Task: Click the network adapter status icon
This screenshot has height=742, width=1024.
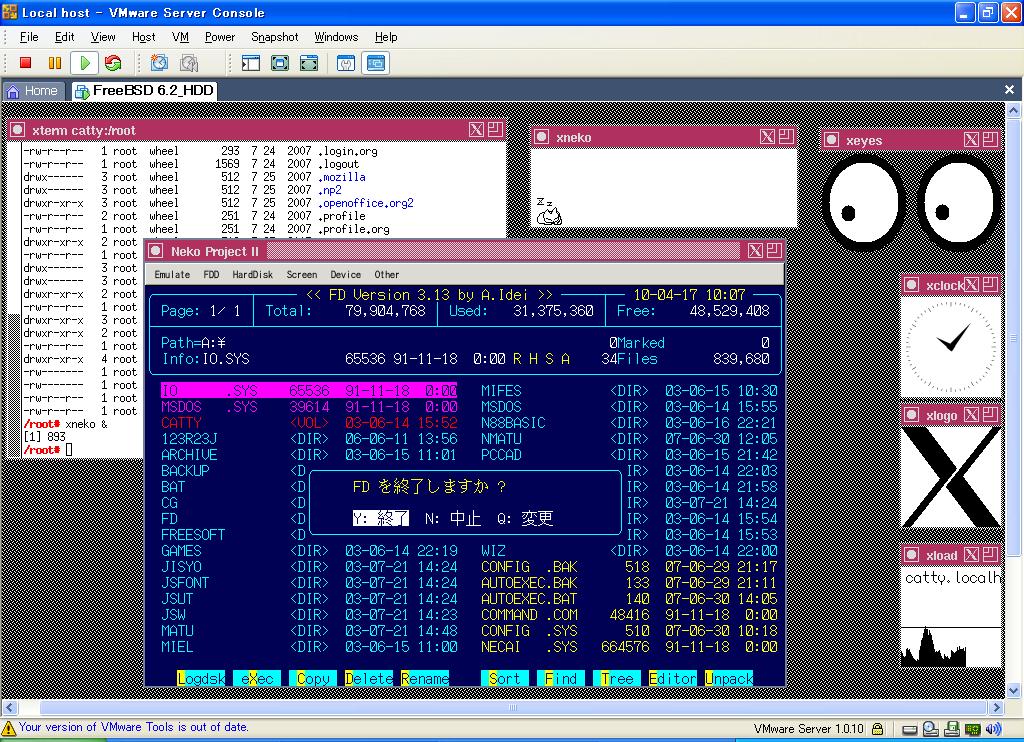Action: click(x=973, y=729)
